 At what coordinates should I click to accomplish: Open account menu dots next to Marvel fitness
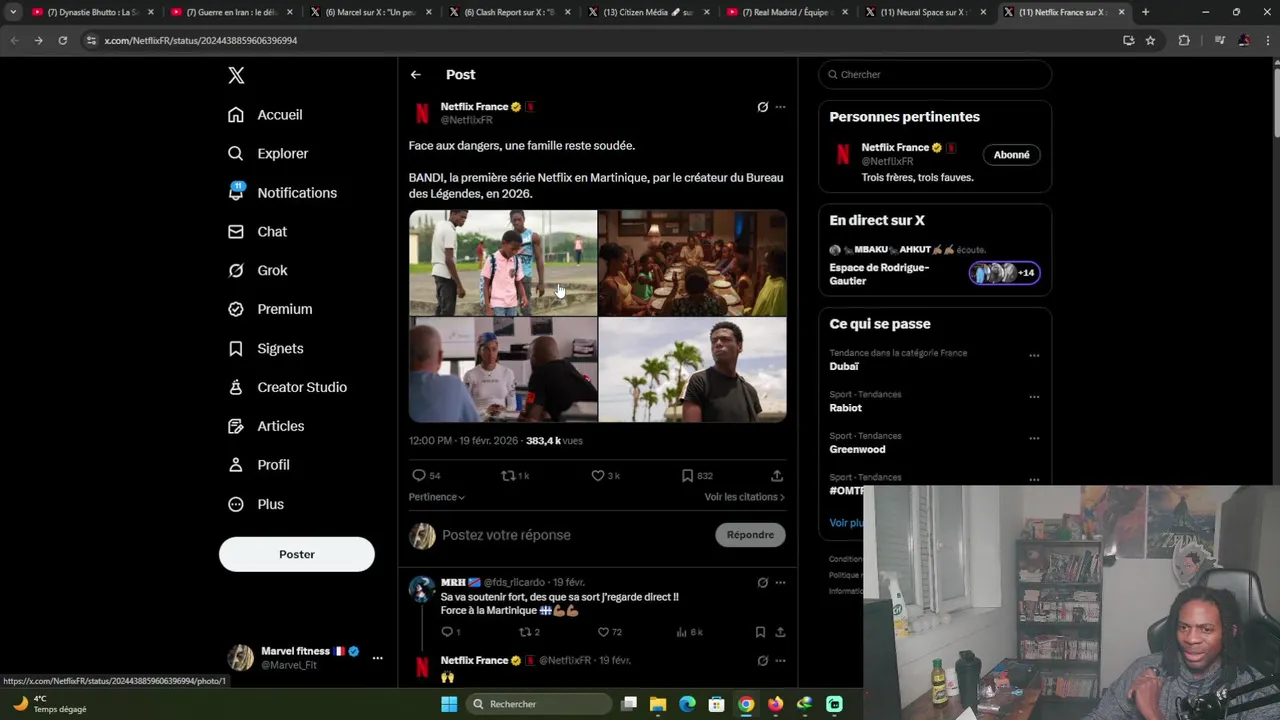tap(377, 658)
